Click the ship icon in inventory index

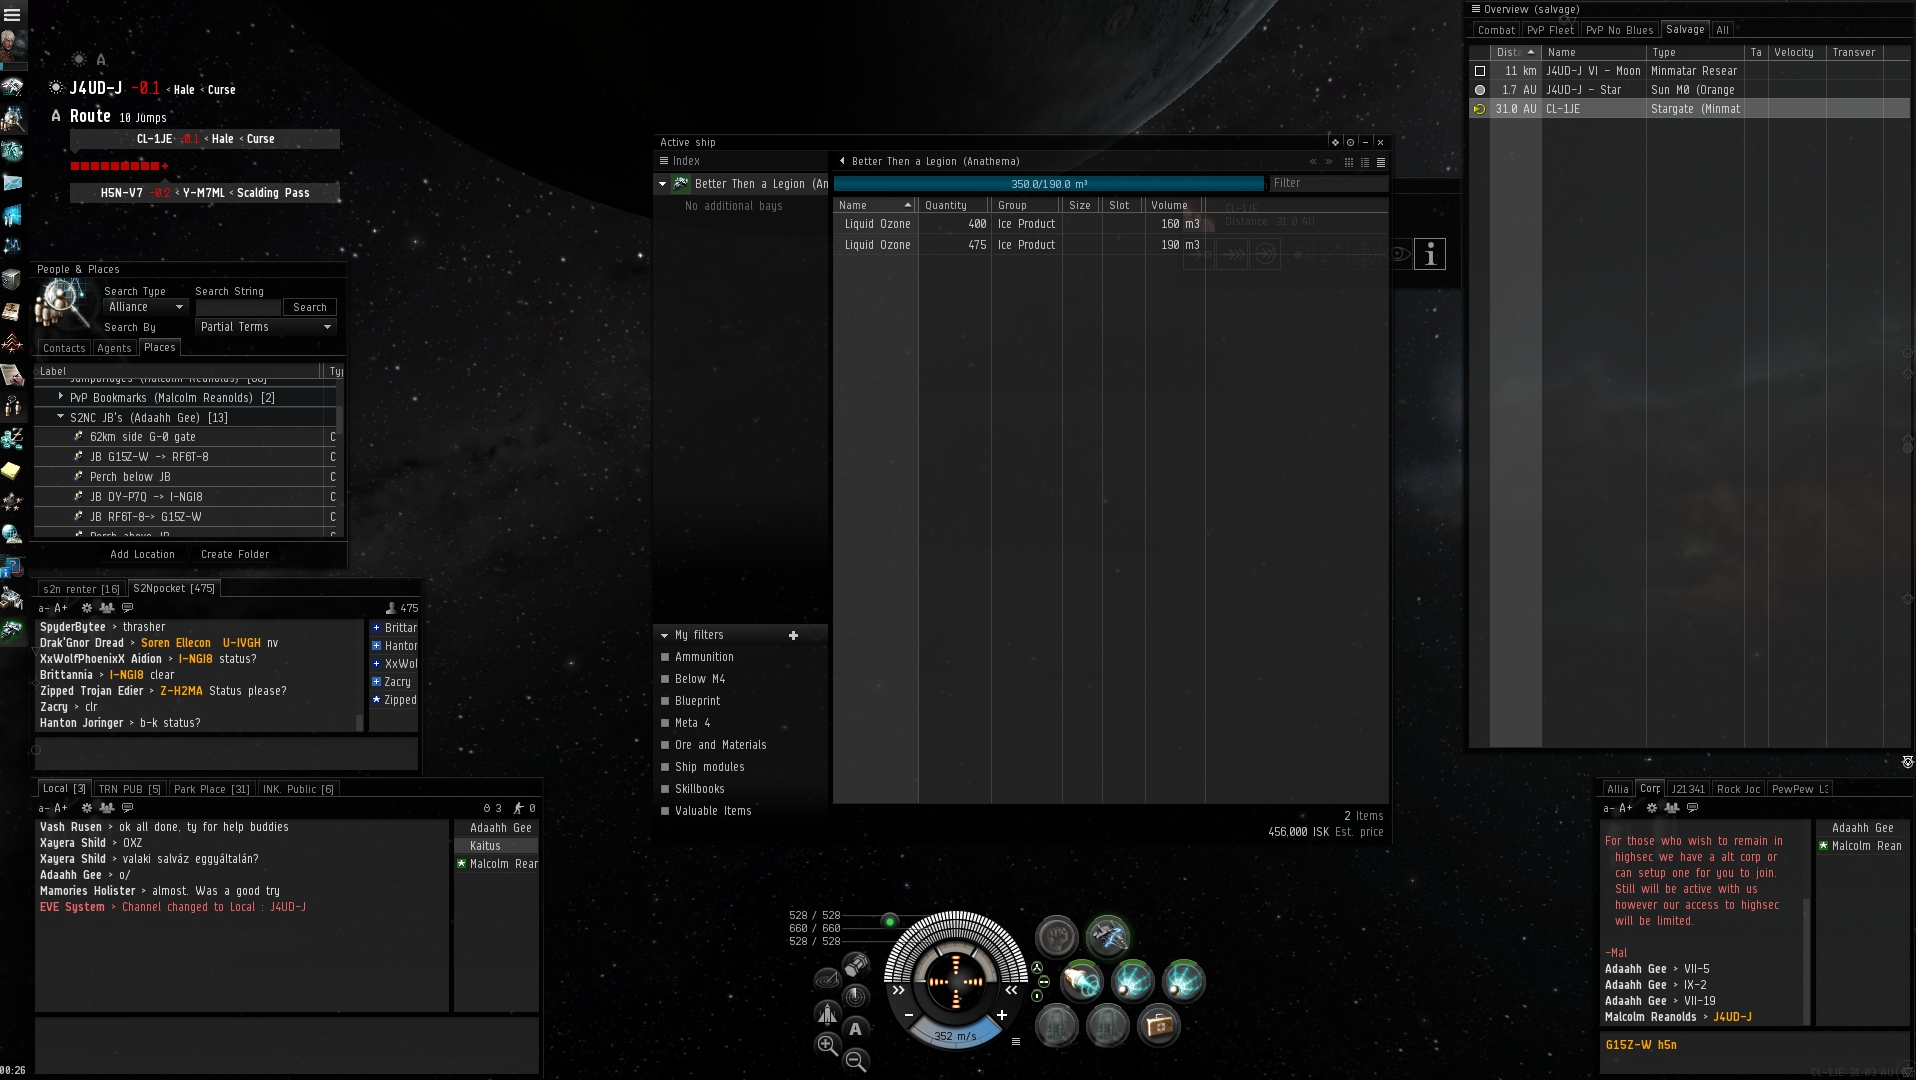tap(681, 184)
